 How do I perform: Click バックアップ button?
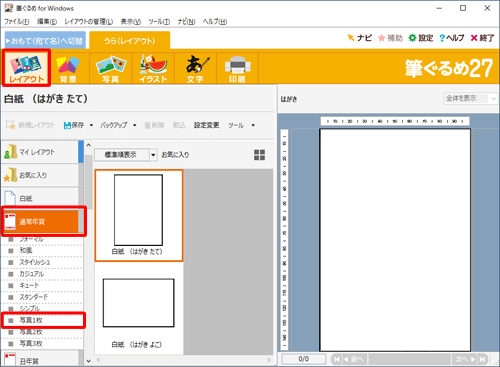(x=114, y=125)
